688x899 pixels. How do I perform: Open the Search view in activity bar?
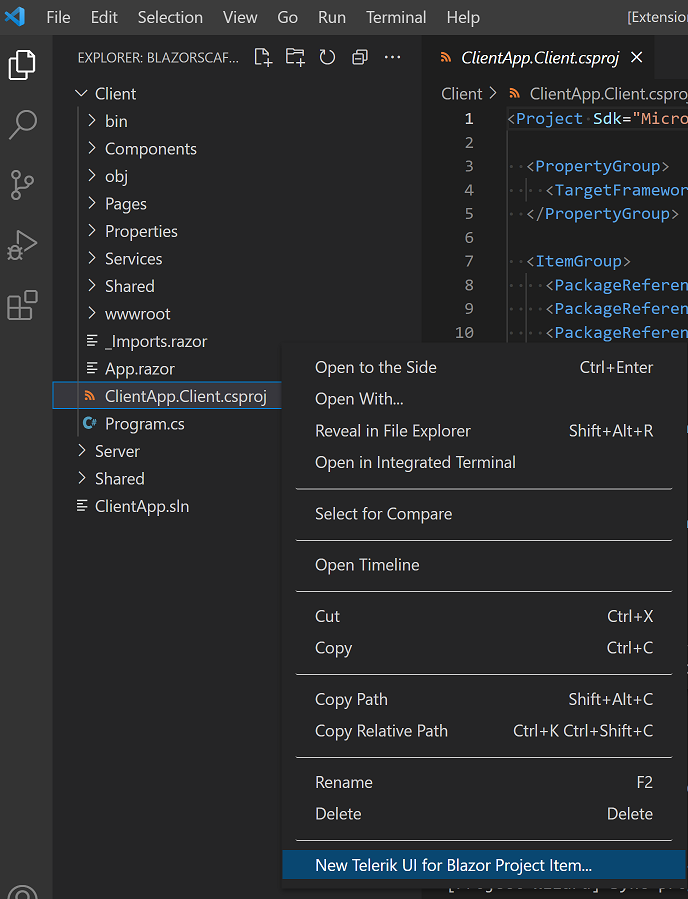click(x=22, y=125)
